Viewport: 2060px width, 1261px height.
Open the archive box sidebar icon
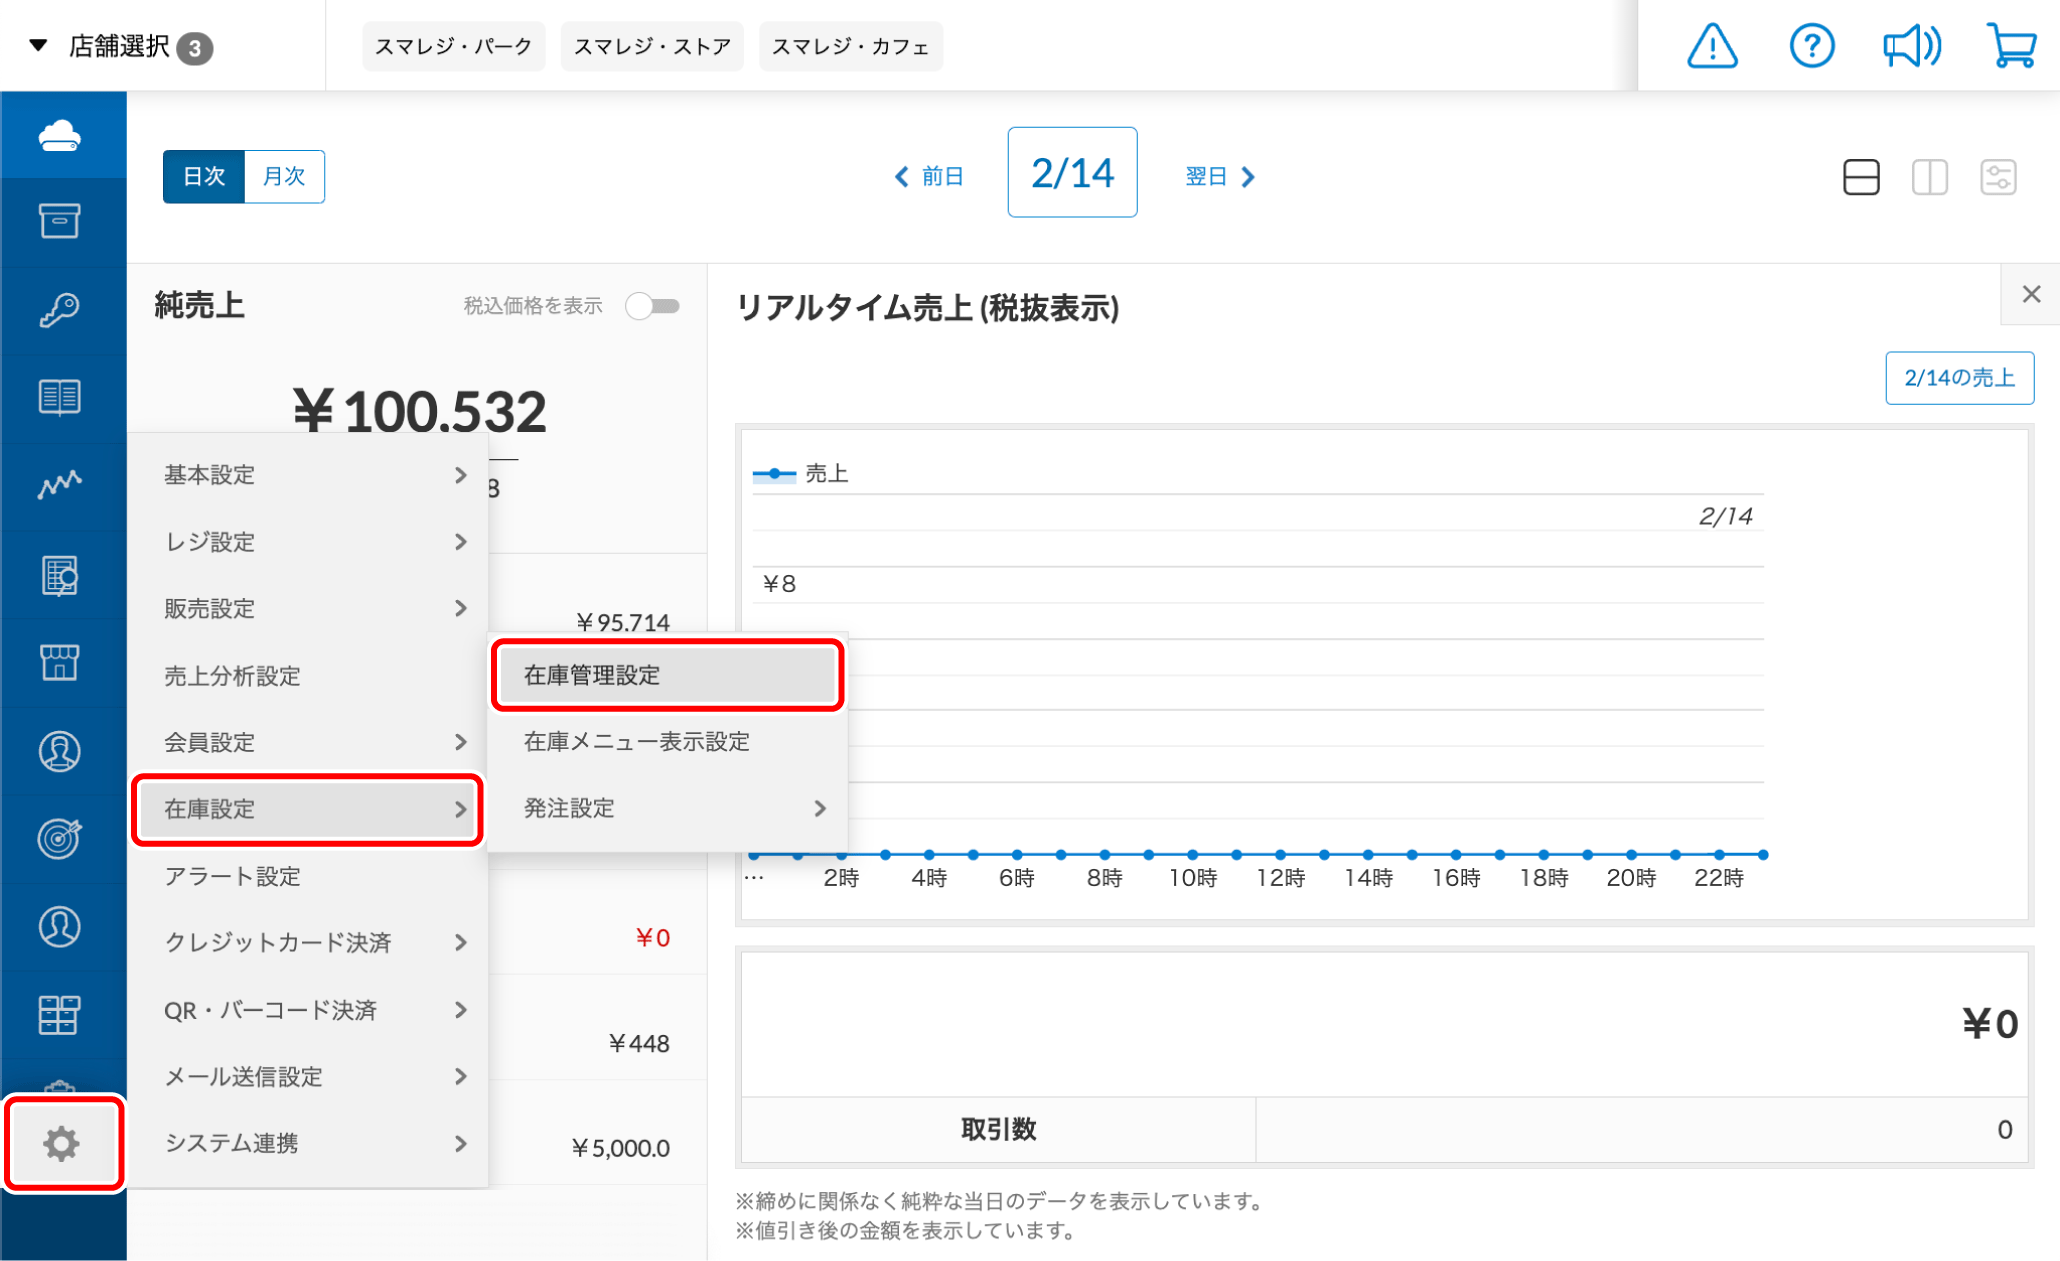[x=60, y=221]
